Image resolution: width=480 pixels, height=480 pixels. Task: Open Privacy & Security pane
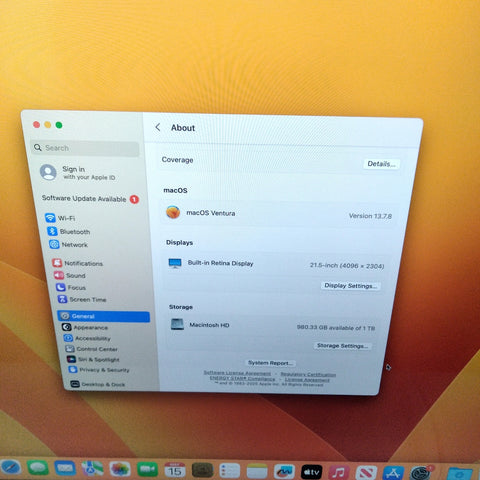click(x=99, y=370)
